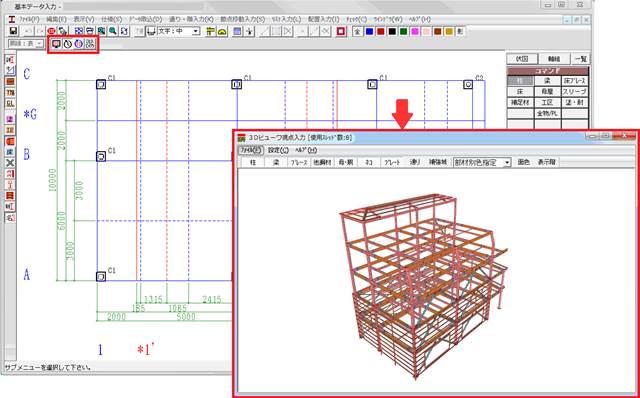640x398 pixels.
Task: Switch to the 軸組 view button
Action: click(x=553, y=59)
